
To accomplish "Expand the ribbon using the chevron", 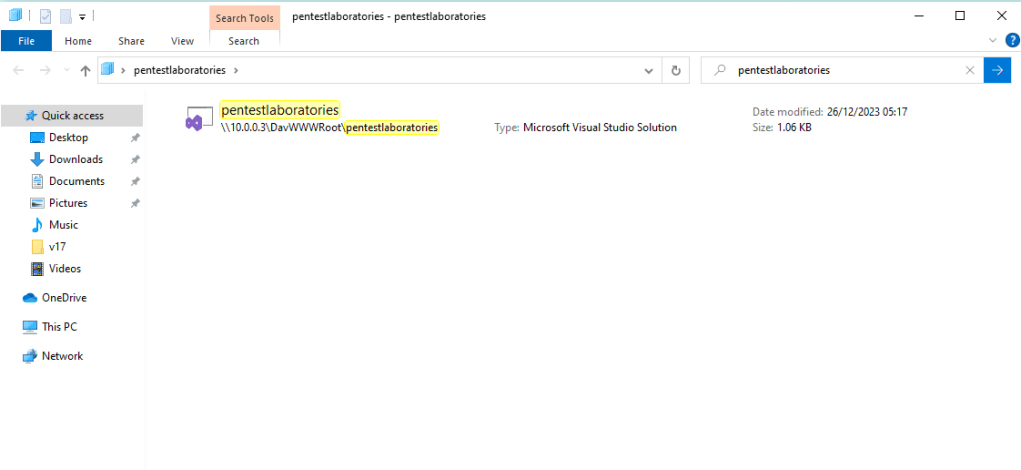I will (x=993, y=41).
